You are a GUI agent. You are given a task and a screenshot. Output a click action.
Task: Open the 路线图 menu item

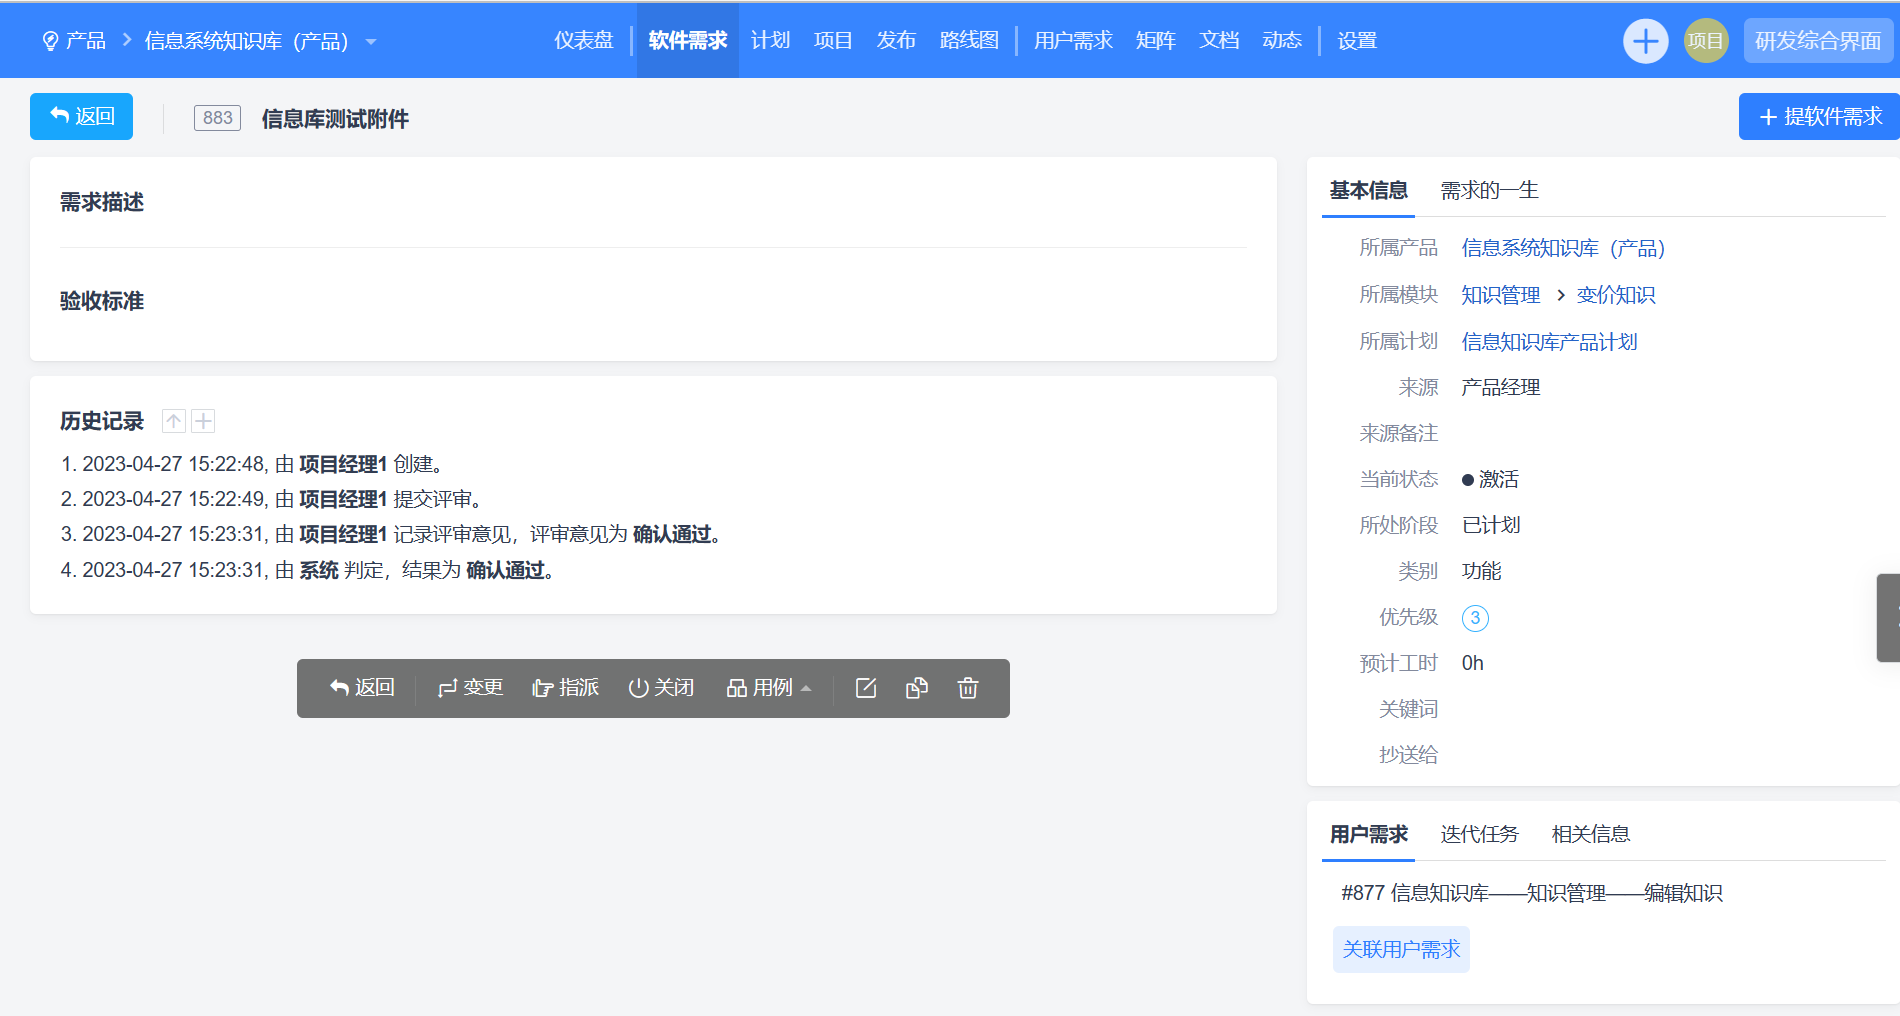tap(969, 40)
